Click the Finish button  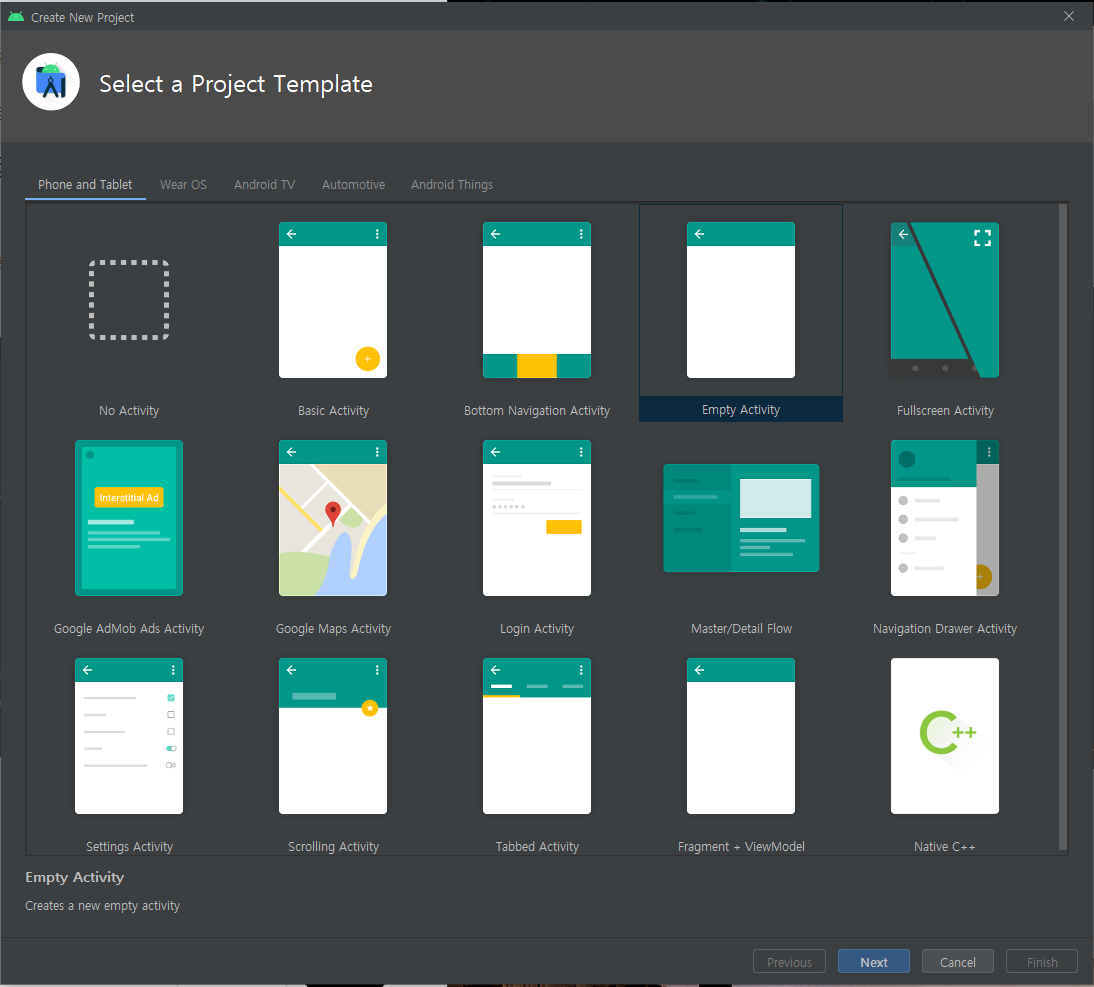(1042, 962)
